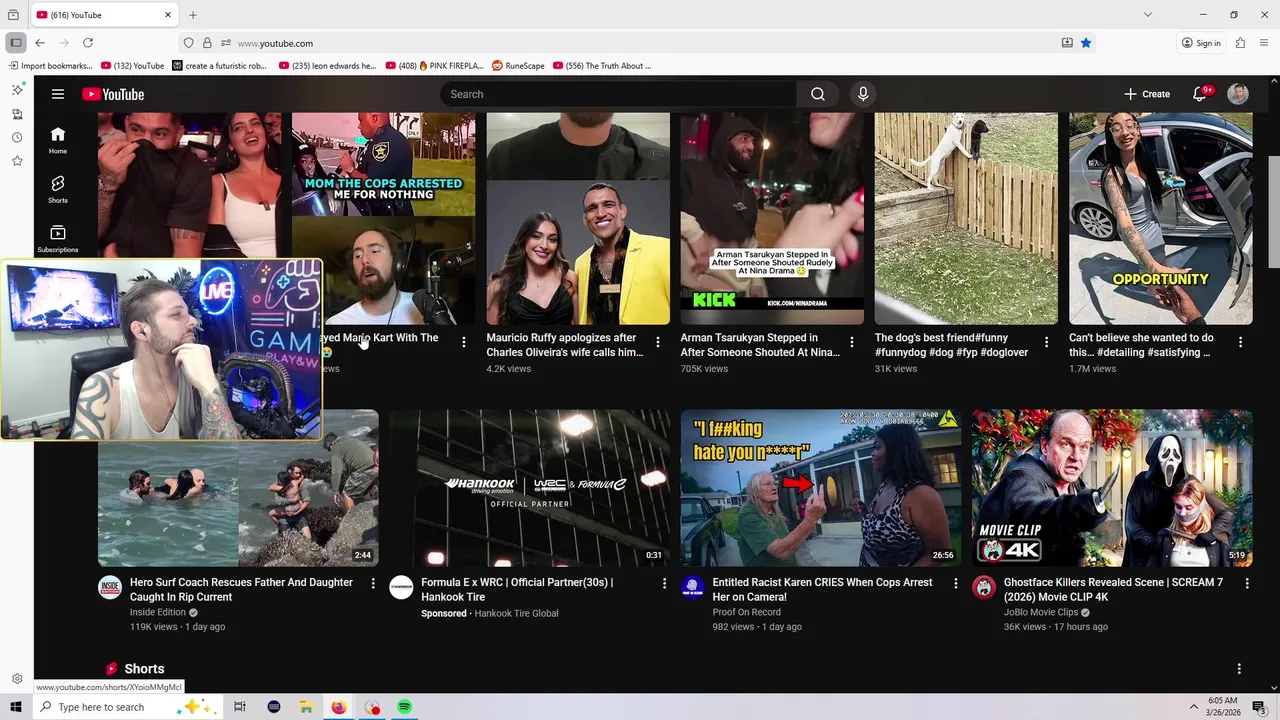
Task: Click the Create button
Action: 1147,94
